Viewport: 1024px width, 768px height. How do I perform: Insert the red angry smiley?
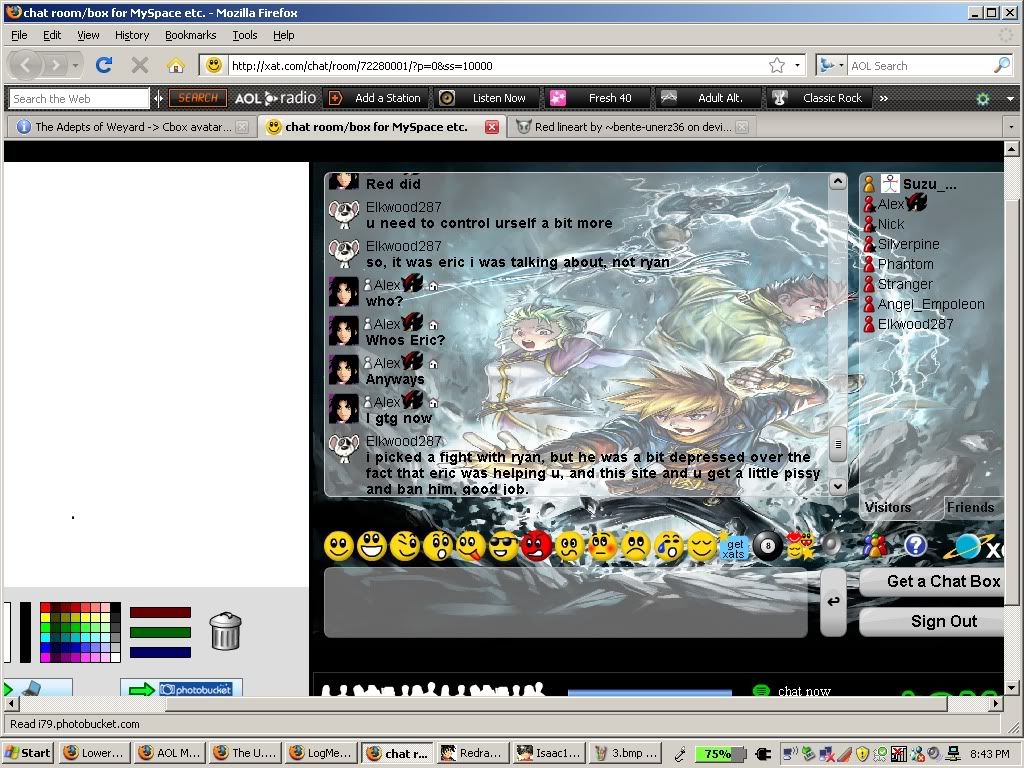[x=537, y=546]
